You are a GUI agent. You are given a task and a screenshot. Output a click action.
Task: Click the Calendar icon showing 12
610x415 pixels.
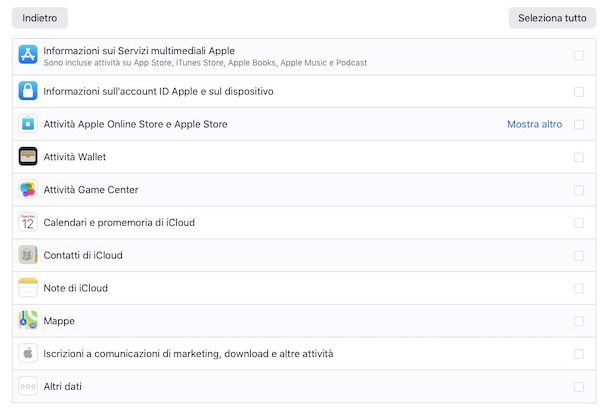click(x=28, y=222)
